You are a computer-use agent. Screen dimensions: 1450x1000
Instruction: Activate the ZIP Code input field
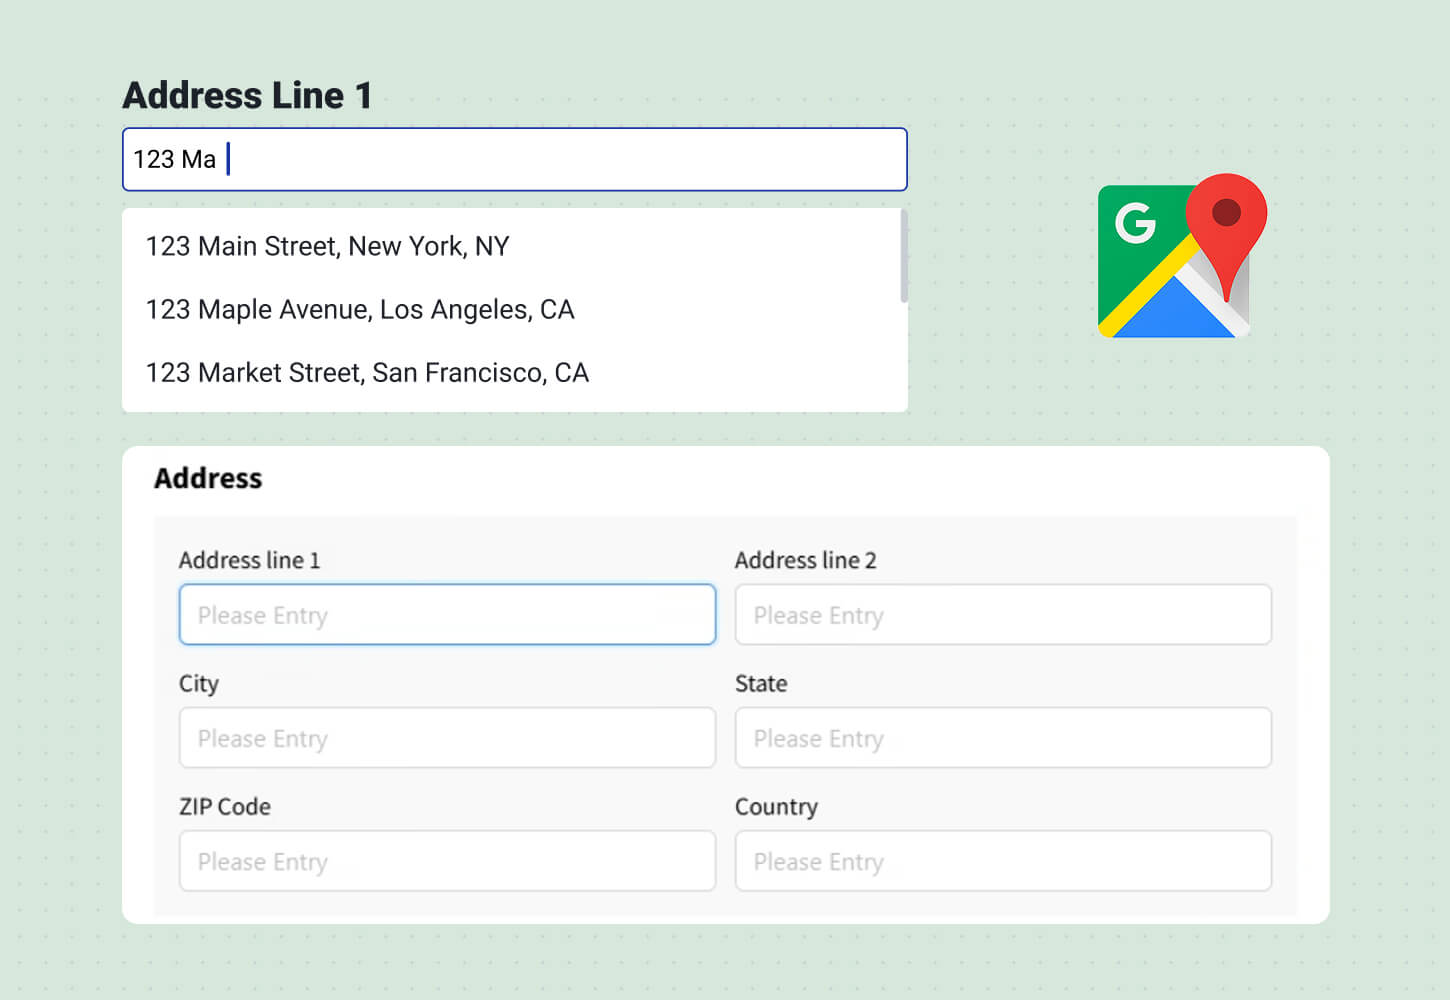[x=447, y=861]
